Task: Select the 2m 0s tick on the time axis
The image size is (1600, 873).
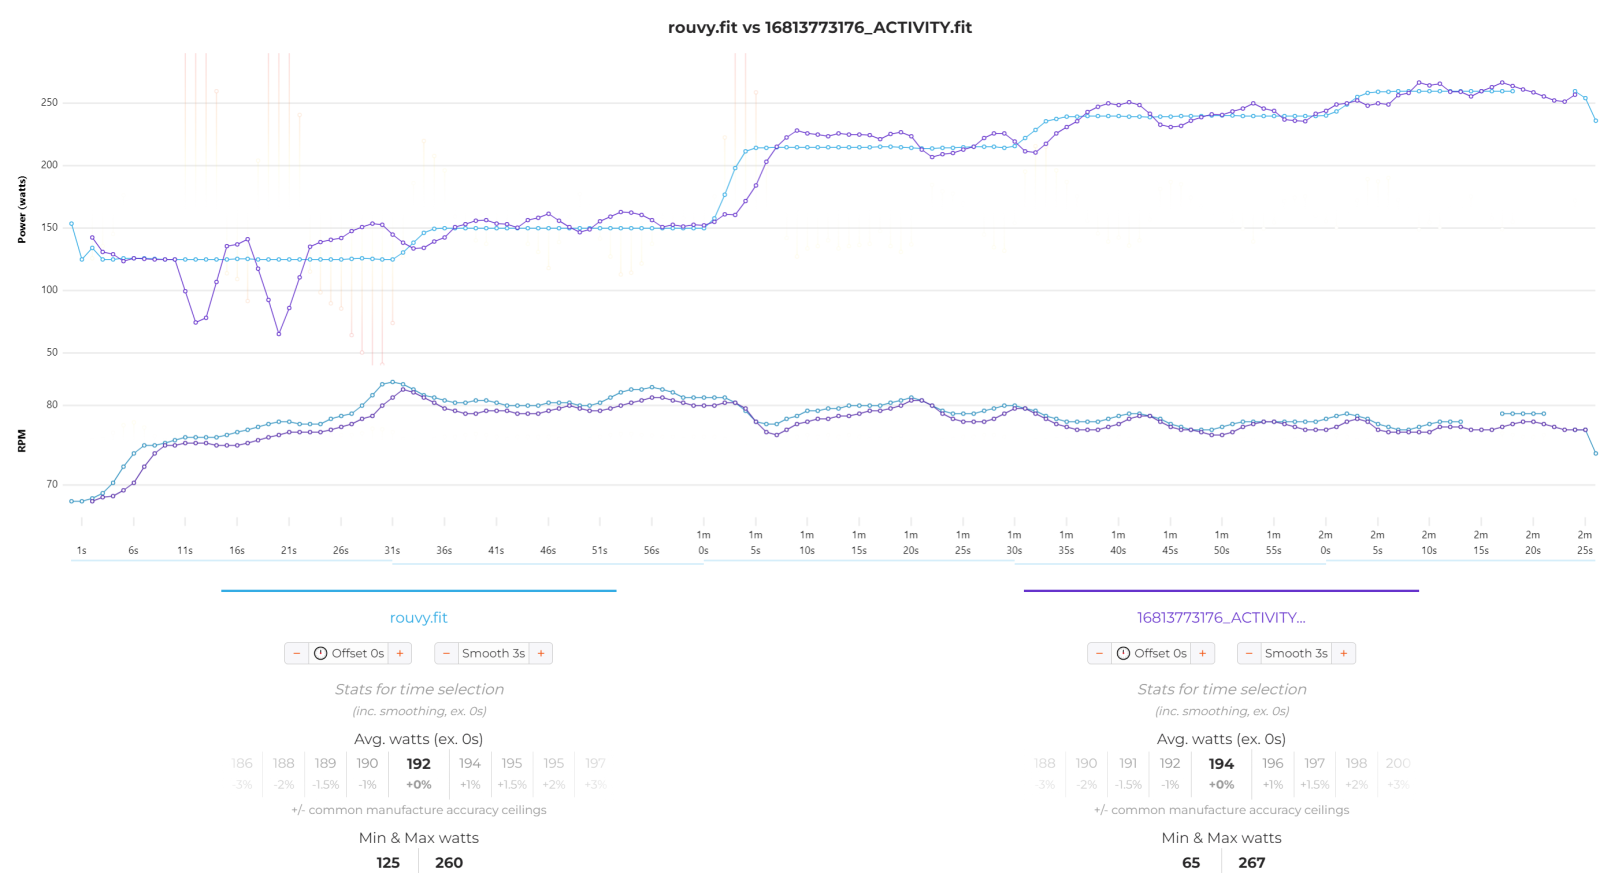Action: [x=1325, y=543]
